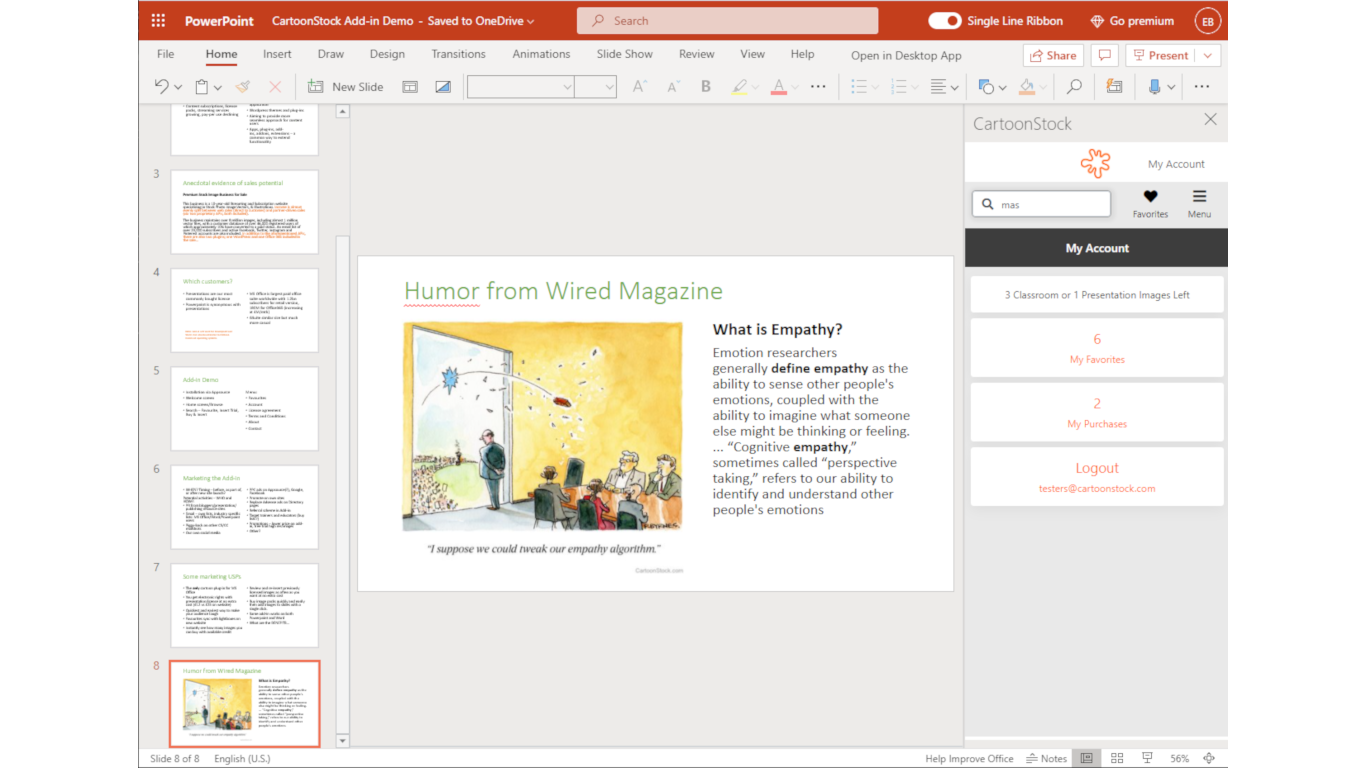Open the app launcher waffle icon
Screen dimensions: 1366x768
158,21
